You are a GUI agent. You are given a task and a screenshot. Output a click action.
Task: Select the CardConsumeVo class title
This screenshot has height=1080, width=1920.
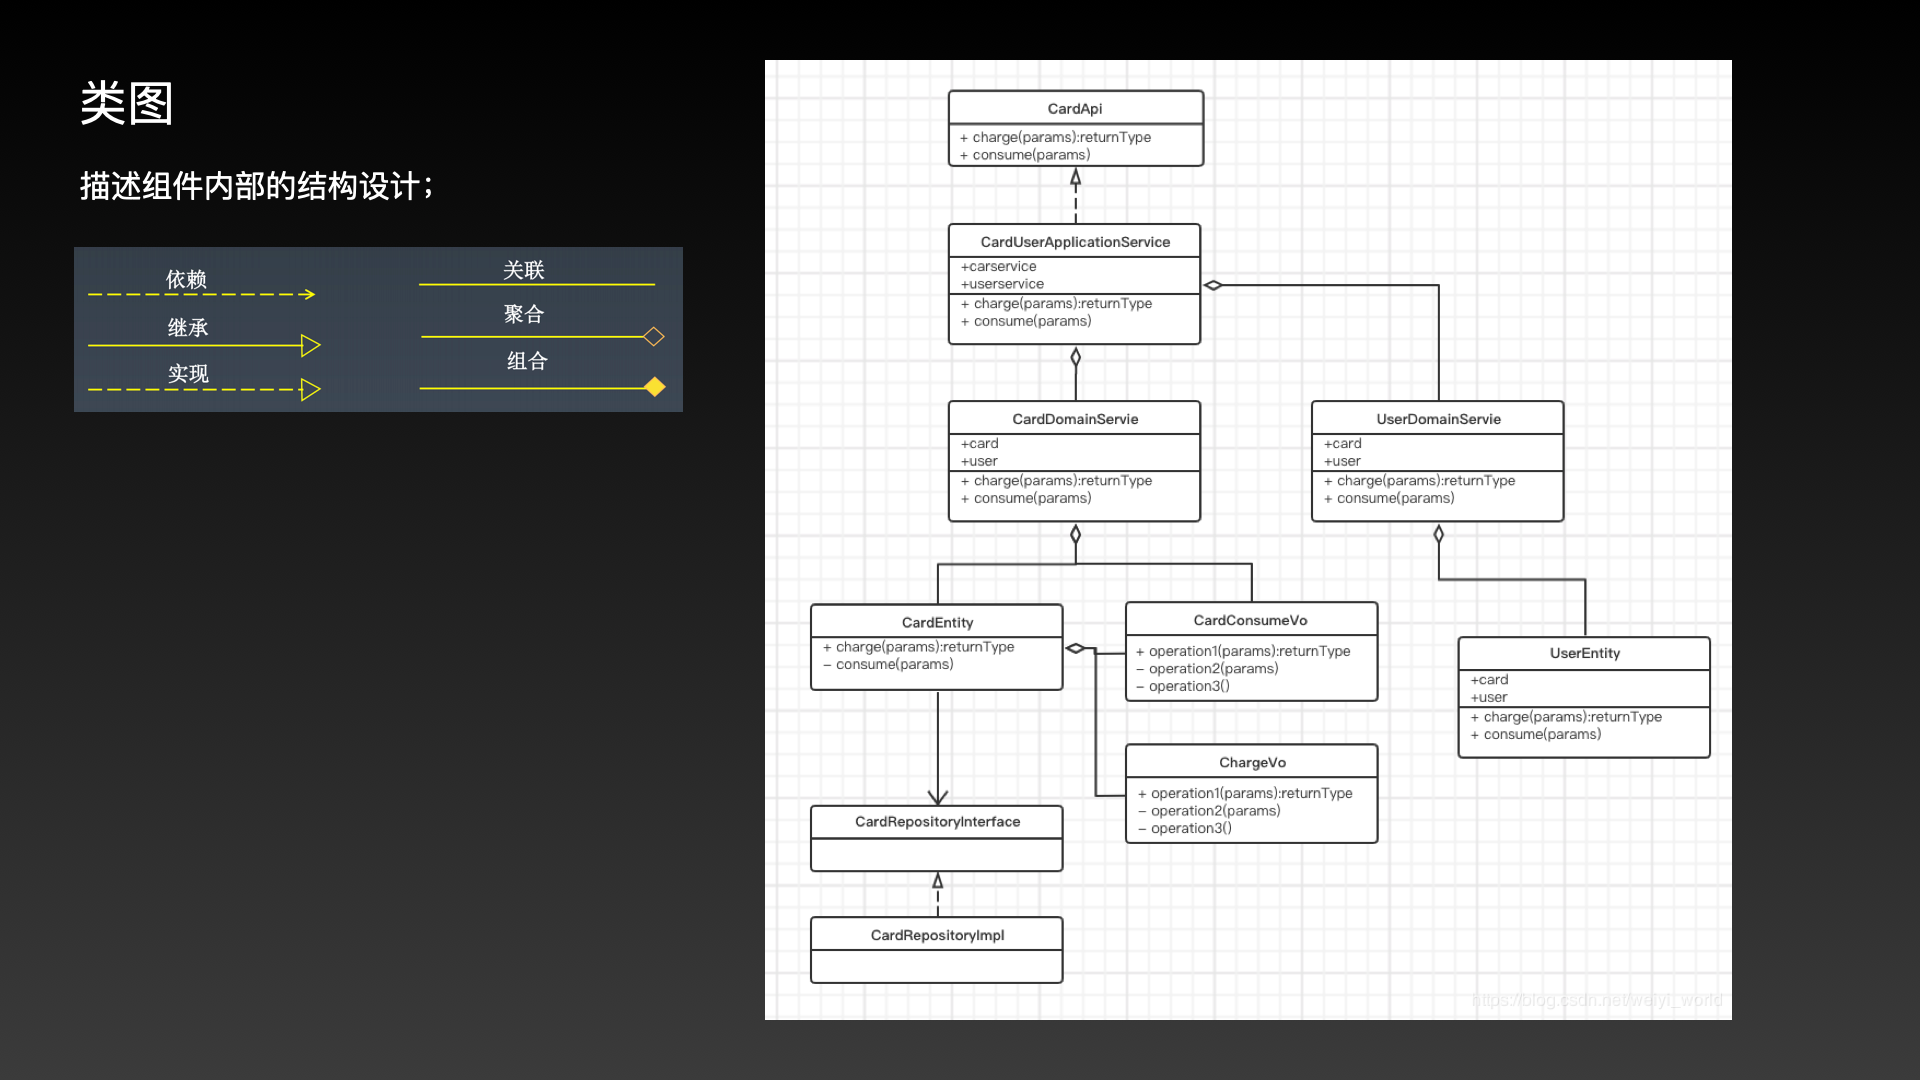pos(1250,620)
